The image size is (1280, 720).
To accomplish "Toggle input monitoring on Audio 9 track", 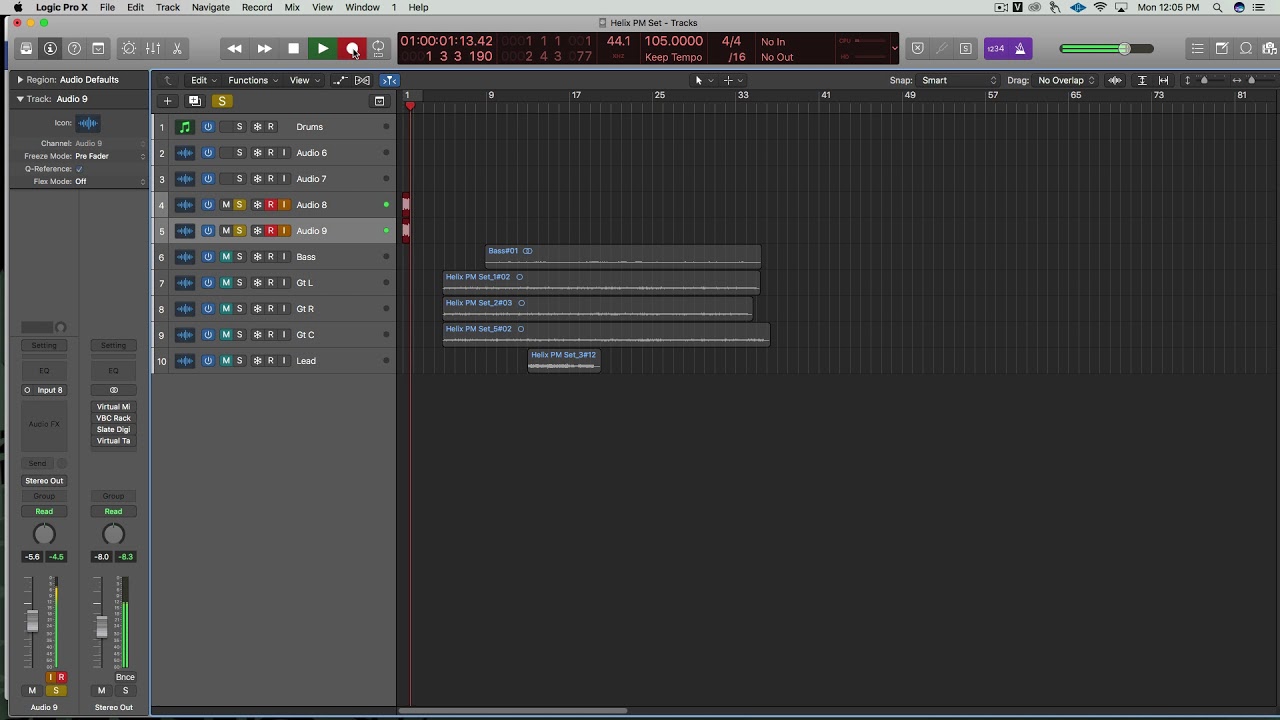I will [x=284, y=231].
